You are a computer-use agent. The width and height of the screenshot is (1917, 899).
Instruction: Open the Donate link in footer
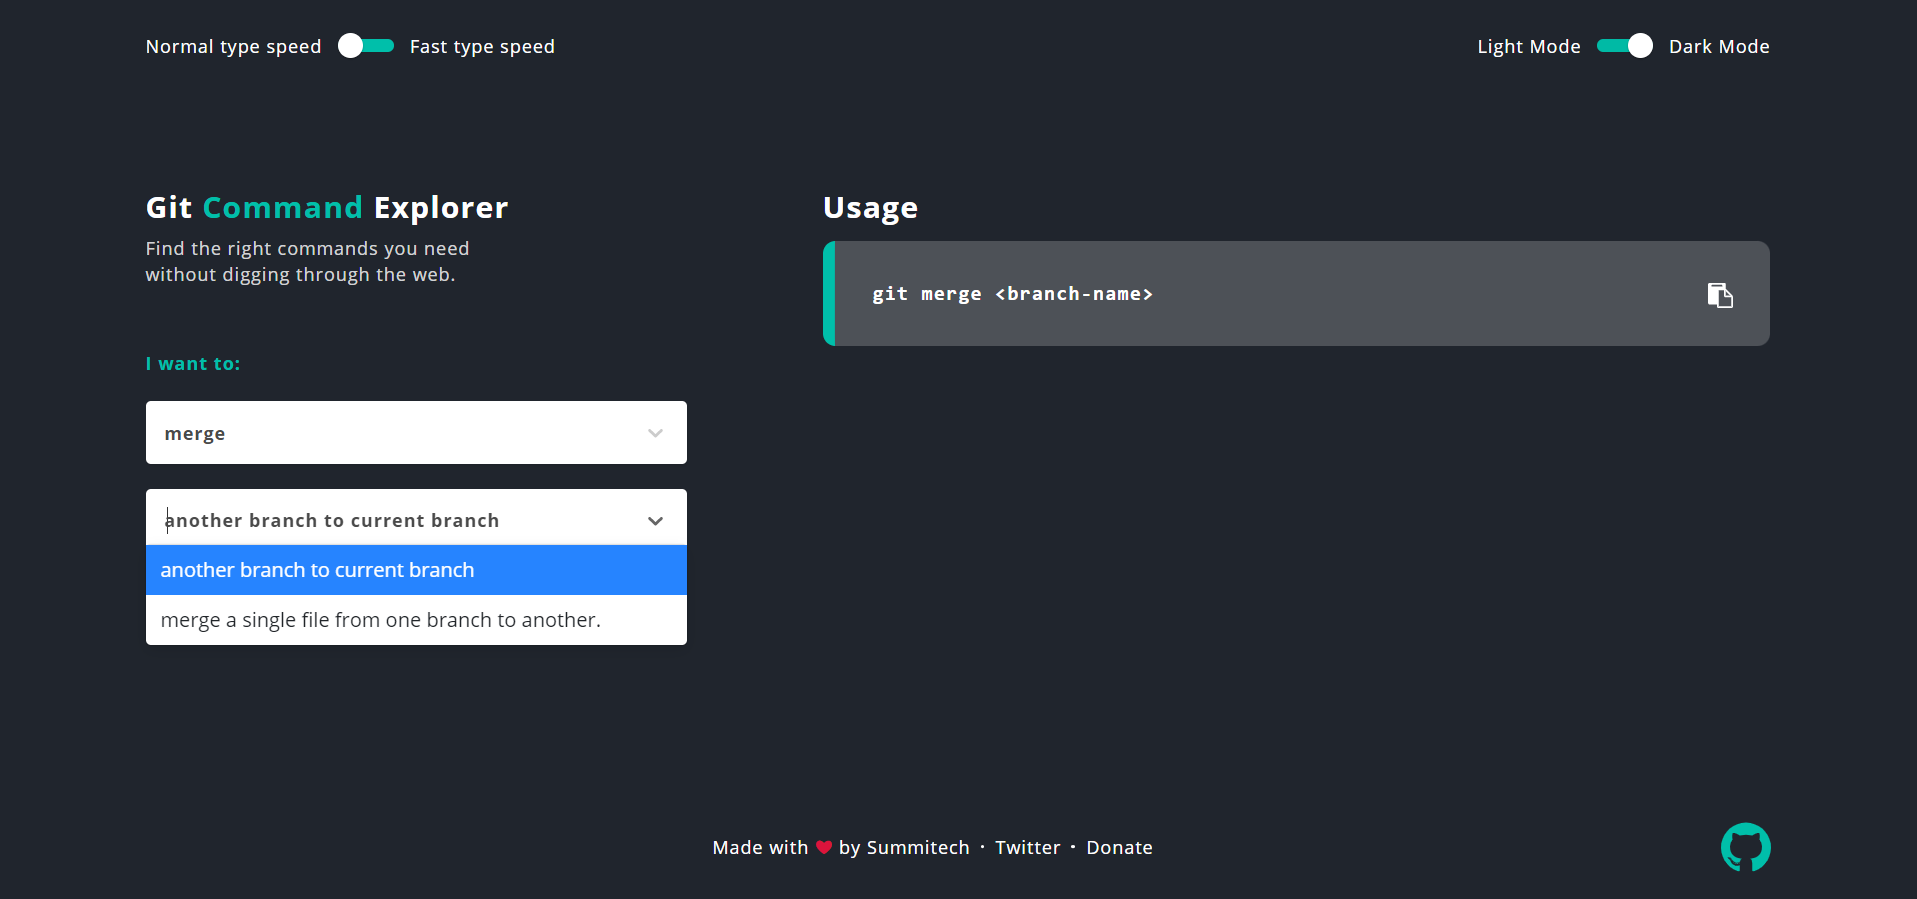tap(1119, 847)
